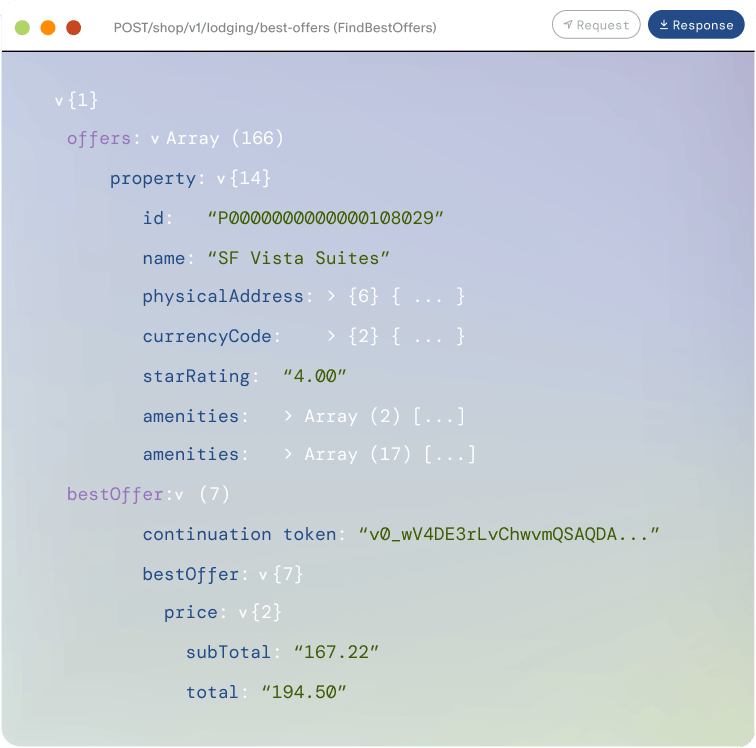
Task: Click the total key label
Action: pos(212,693)
